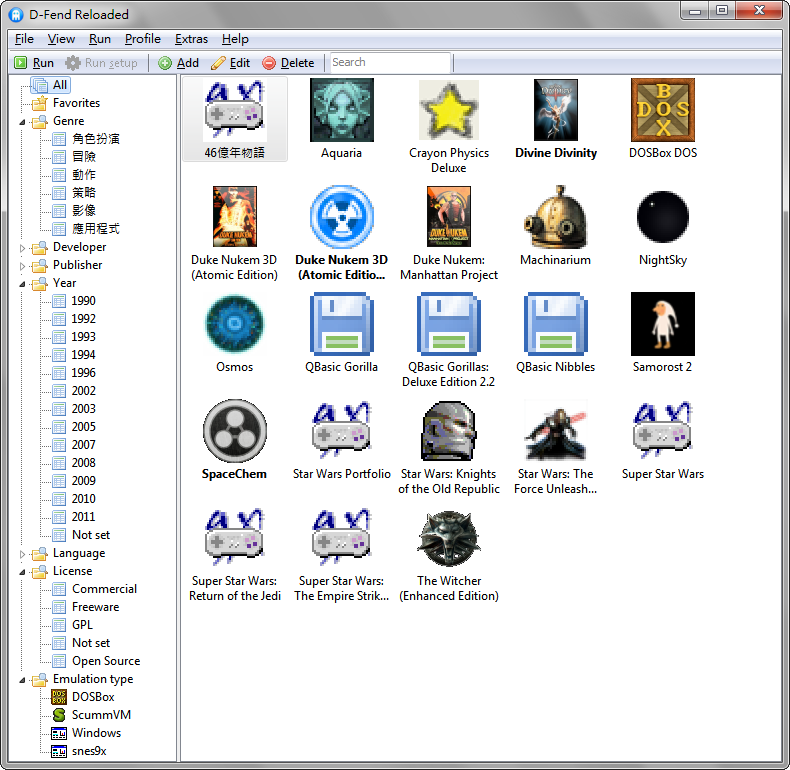Viewport: 790px width, 770px height.
Task: Filter by GPL license
Action: coord(82,625)
